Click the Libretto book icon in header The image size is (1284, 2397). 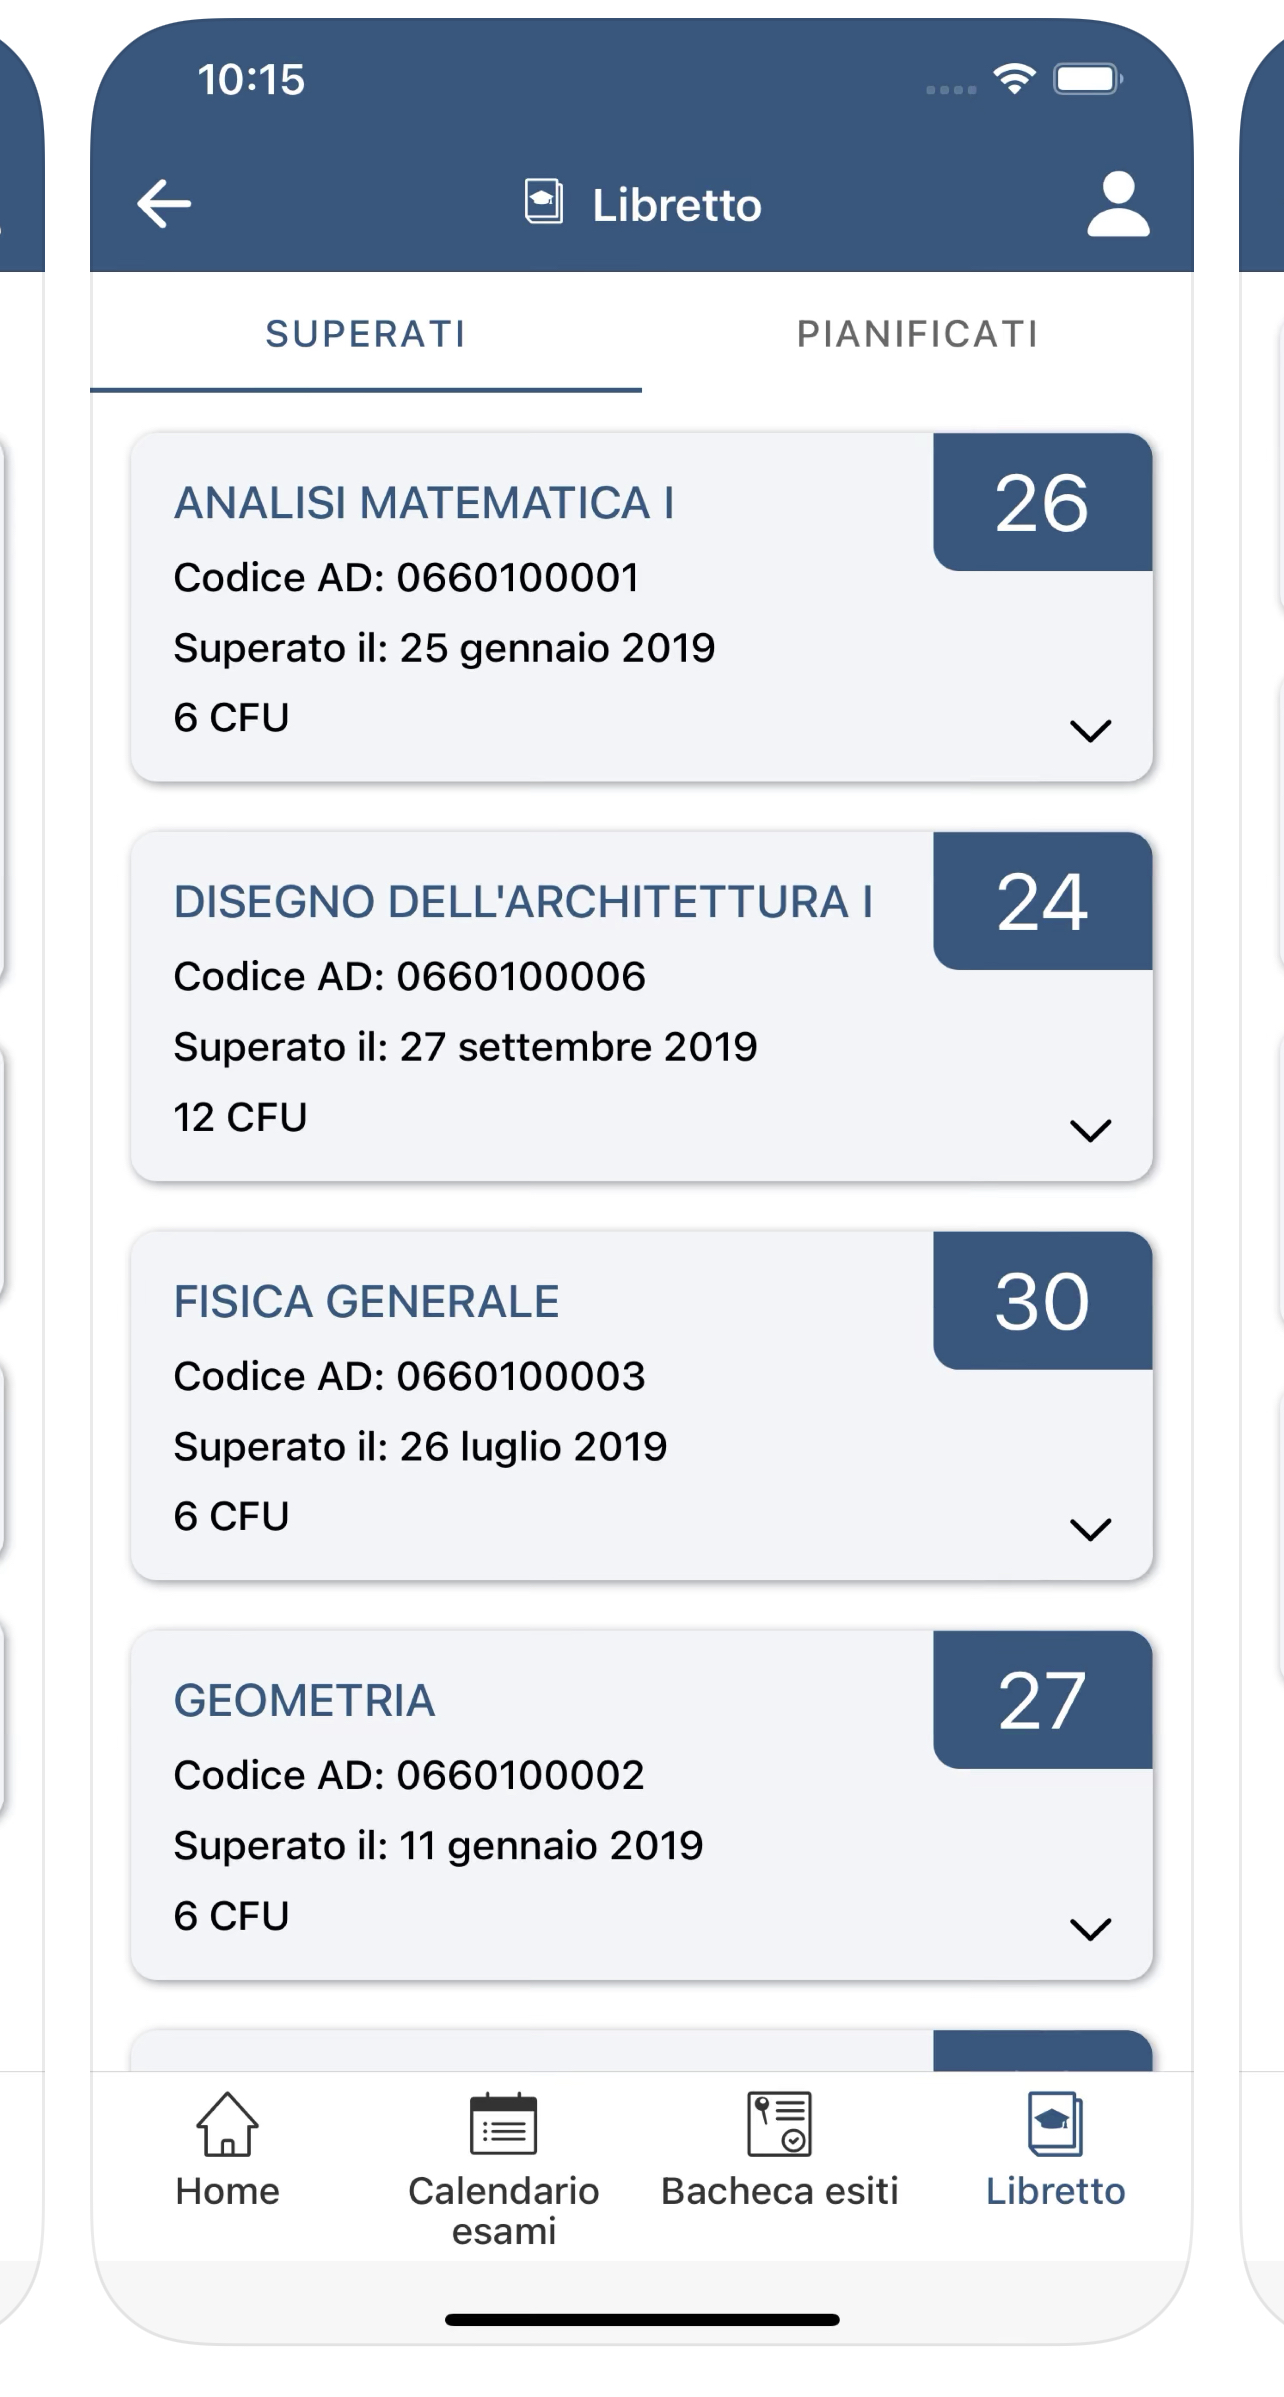[544, 202]
